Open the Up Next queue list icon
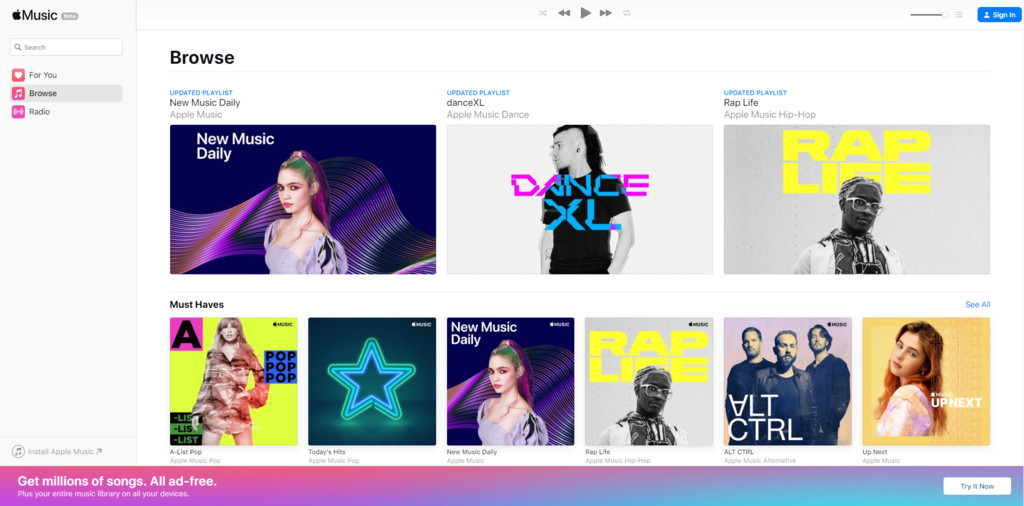The width and height of the screenshot is (1024, 506). (959, 15)
